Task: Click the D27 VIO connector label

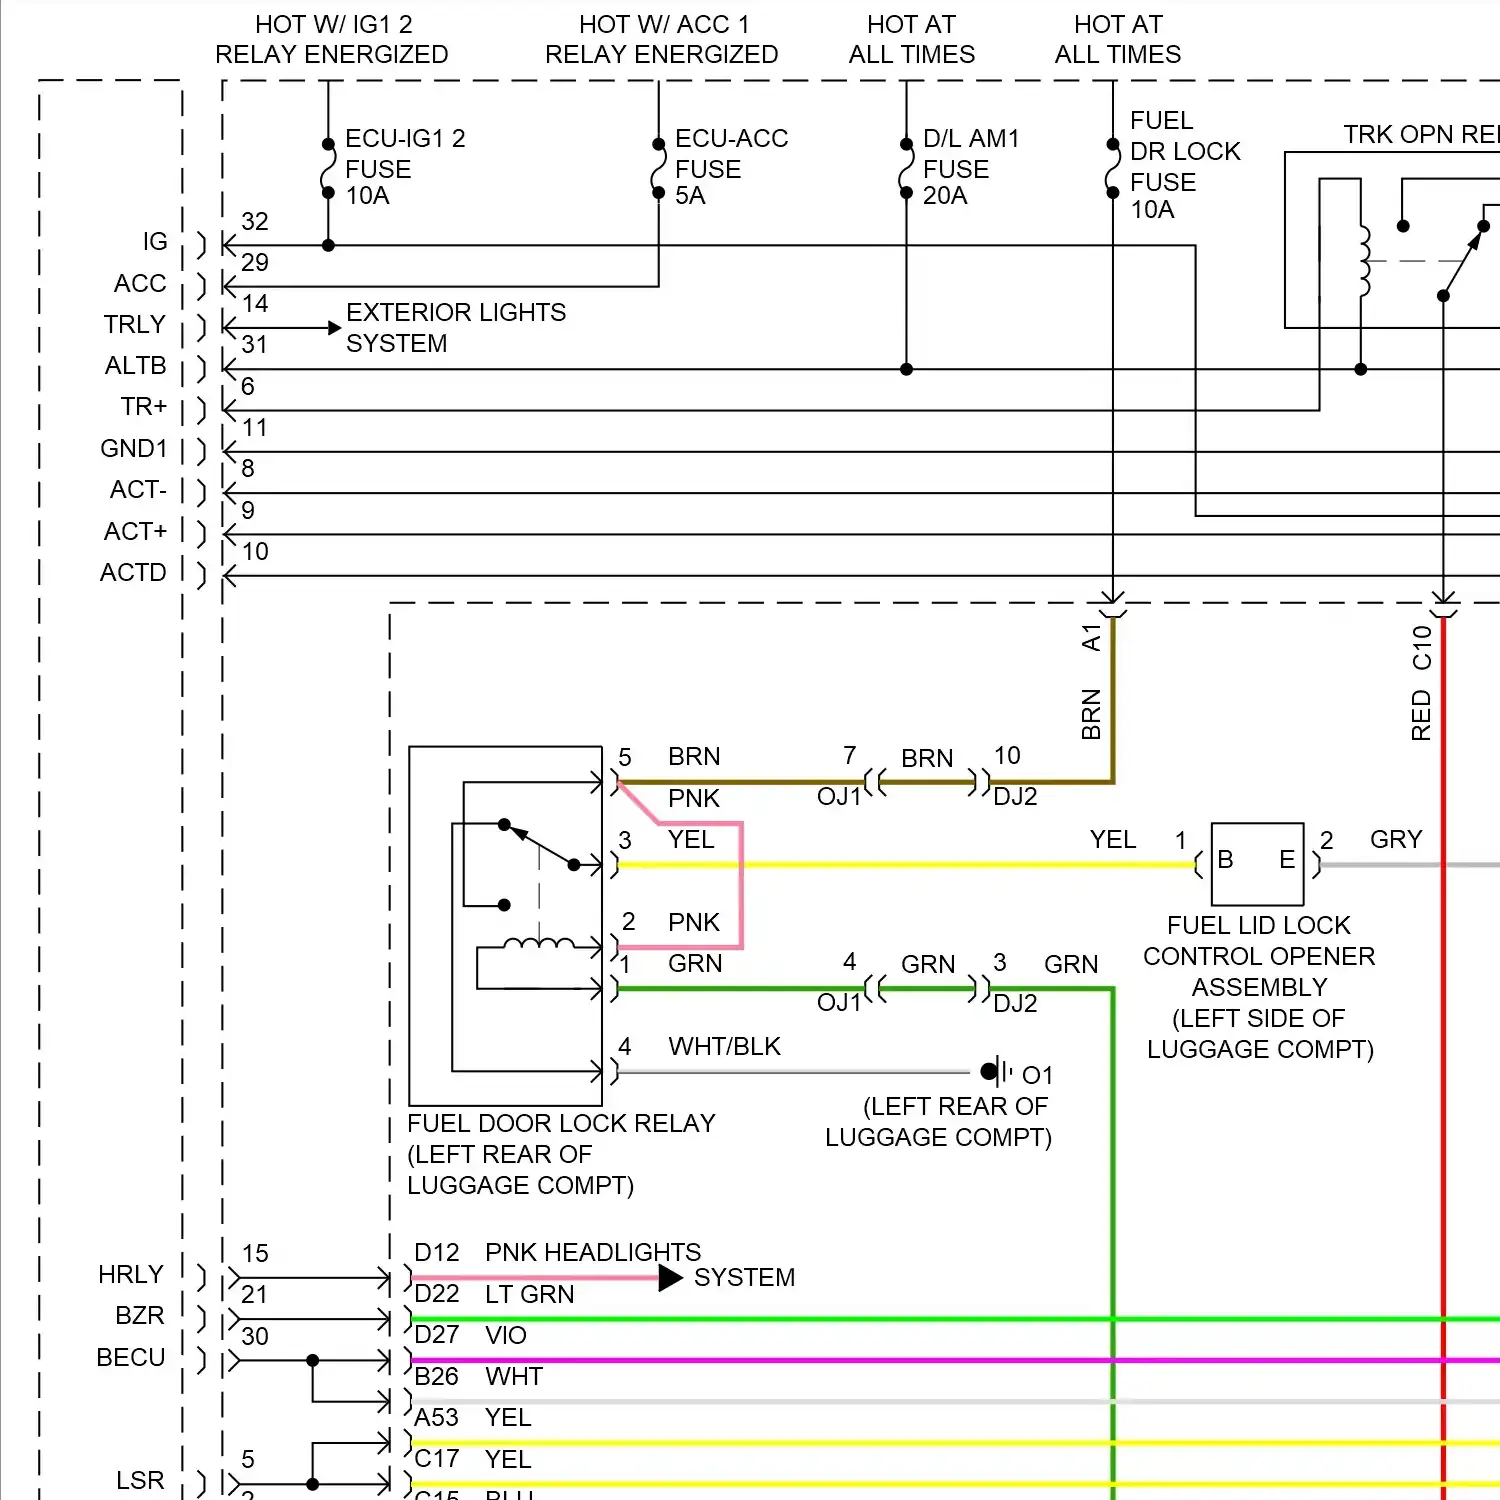Action: [x=470, y=1336]
